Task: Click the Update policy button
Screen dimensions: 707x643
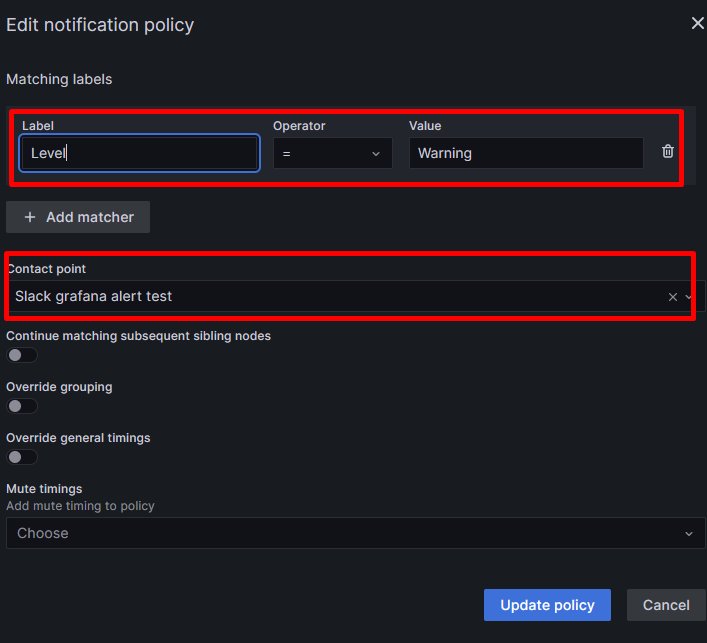Action: click(x=547, y=605)
